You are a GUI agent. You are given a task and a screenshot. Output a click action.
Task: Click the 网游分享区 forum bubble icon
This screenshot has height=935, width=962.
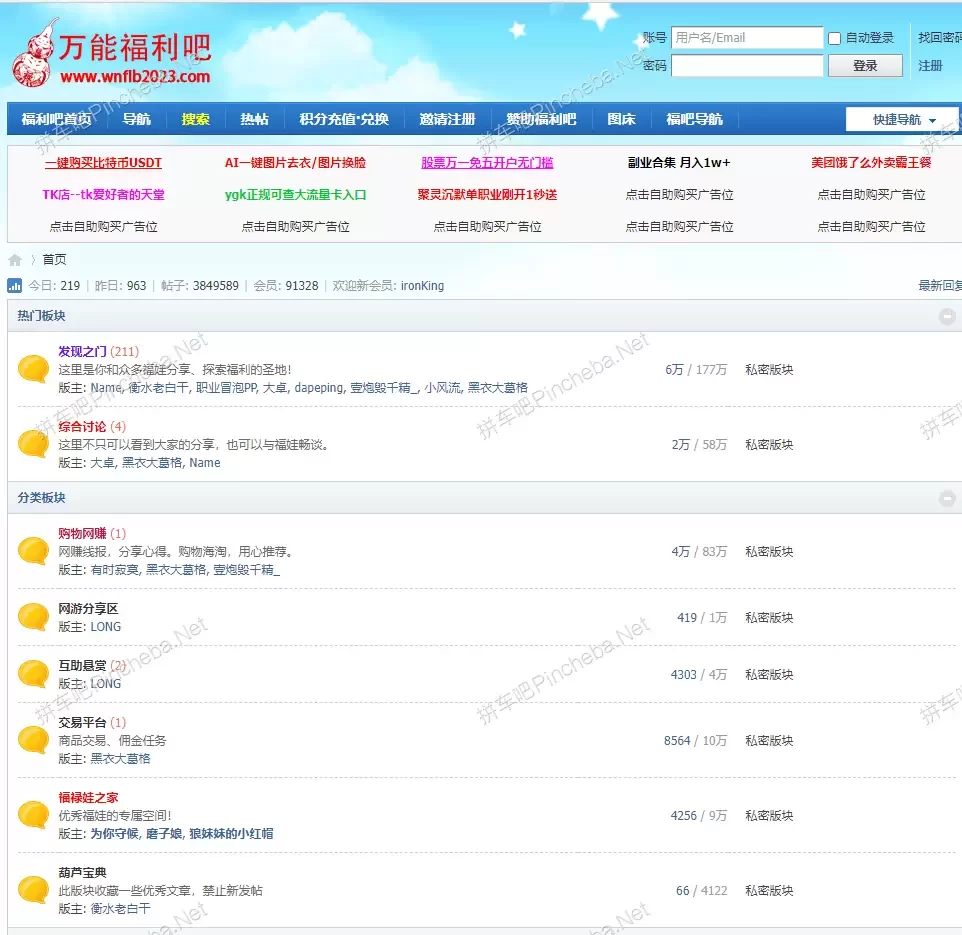click(x=33, y=618)
